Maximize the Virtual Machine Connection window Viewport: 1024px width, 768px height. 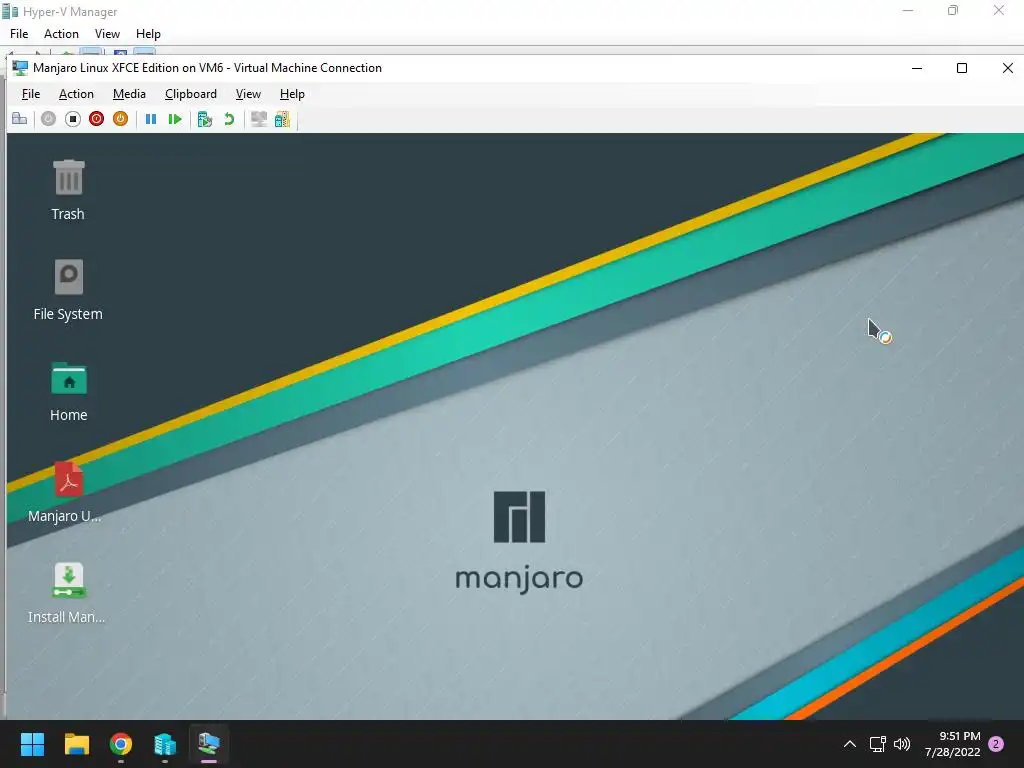point(962,68)
